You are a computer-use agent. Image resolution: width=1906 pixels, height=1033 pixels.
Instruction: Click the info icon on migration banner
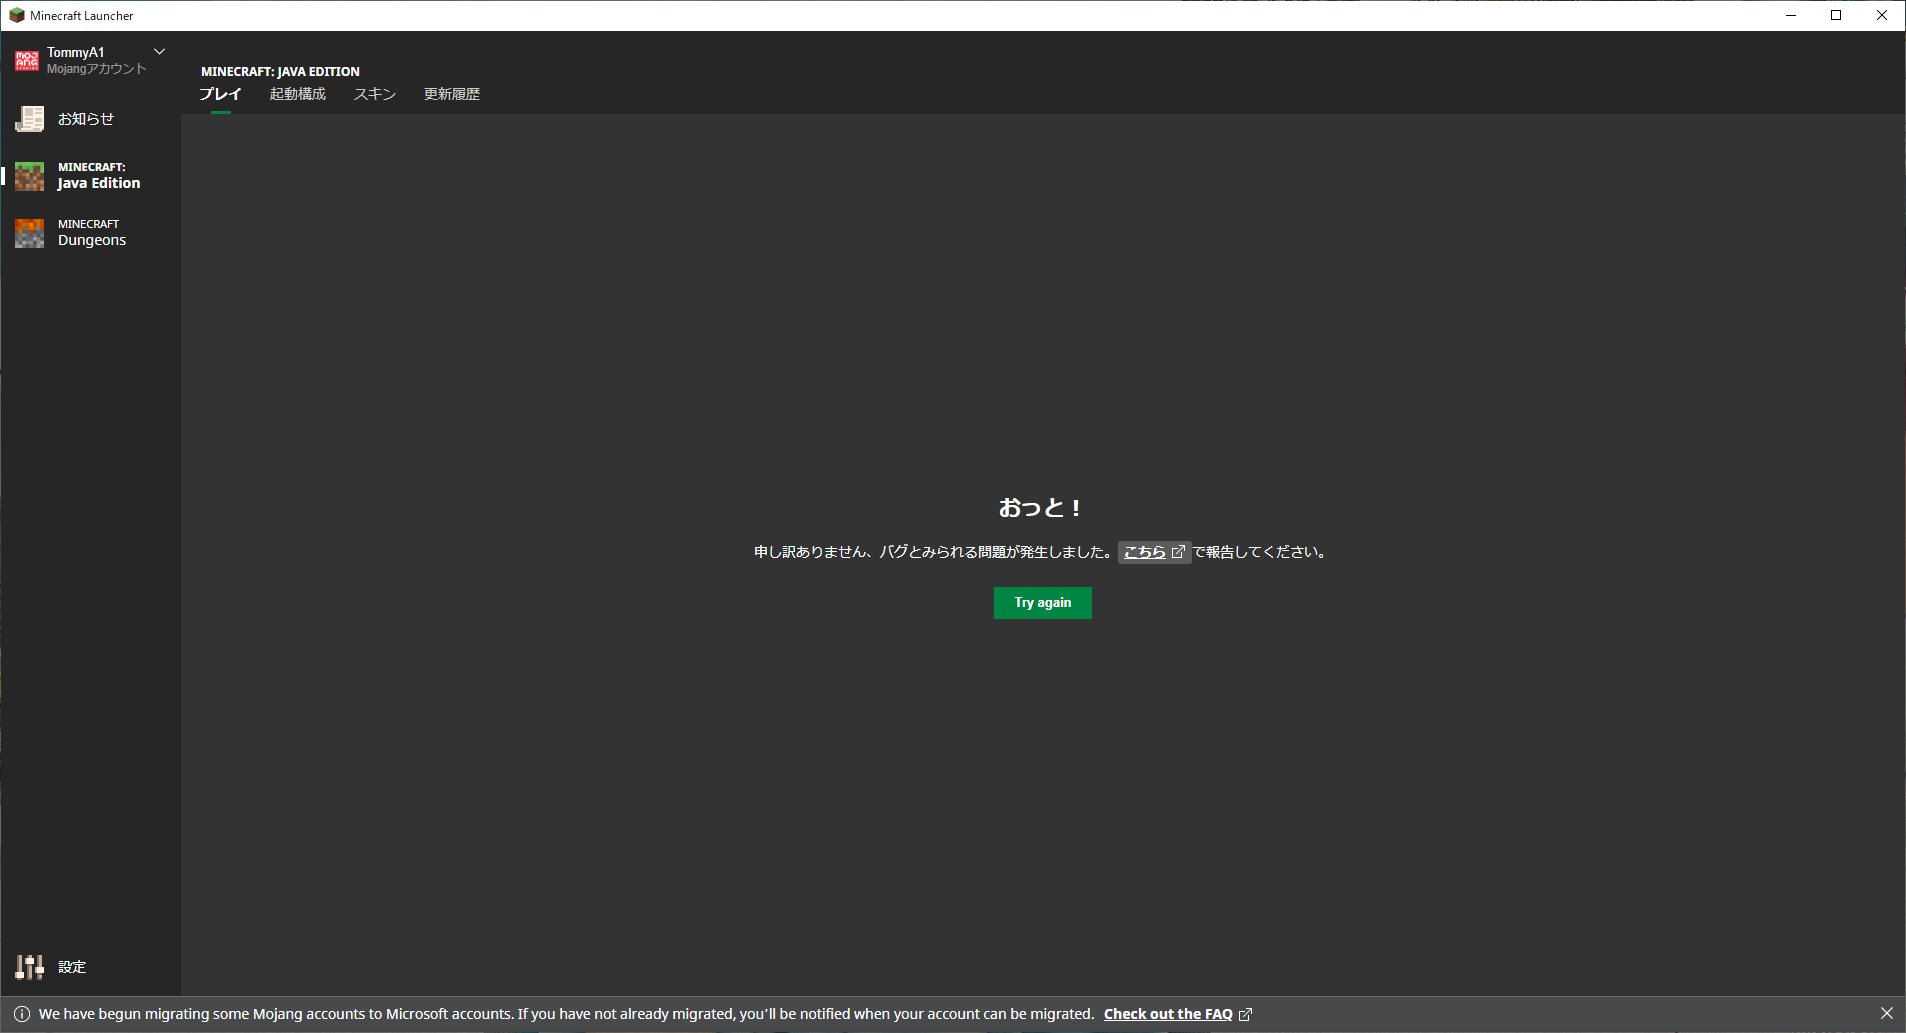coord(22,1014)
